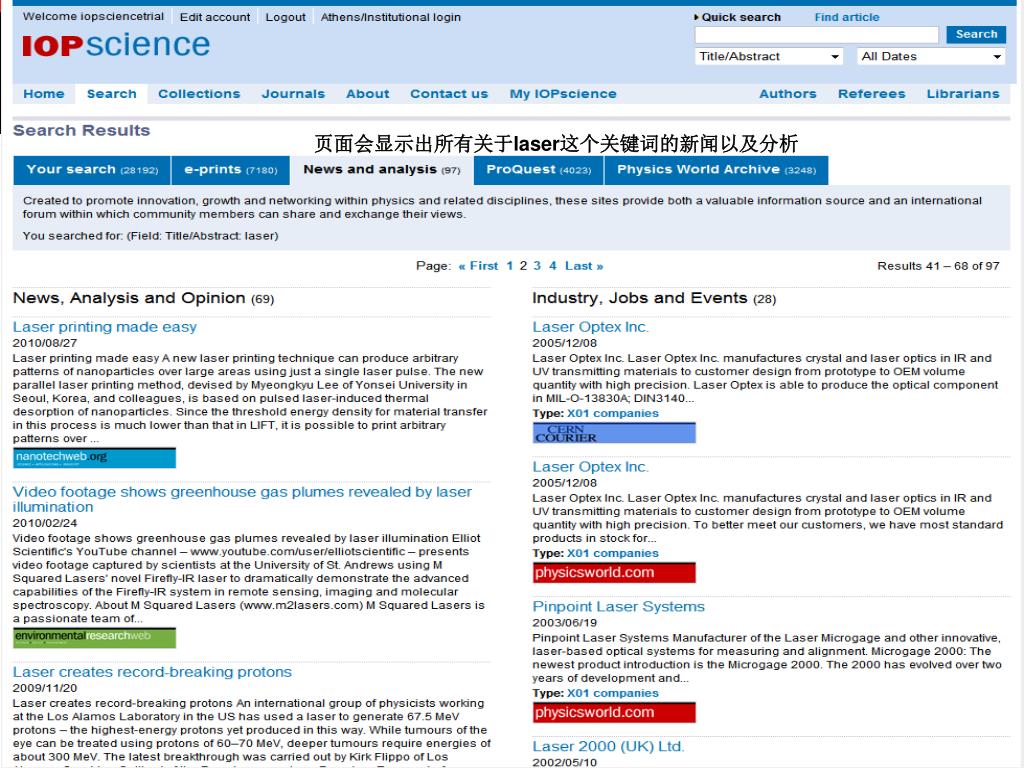Click the date 2010/08/27
1024x768 pixels.
(x=45, y=343)
